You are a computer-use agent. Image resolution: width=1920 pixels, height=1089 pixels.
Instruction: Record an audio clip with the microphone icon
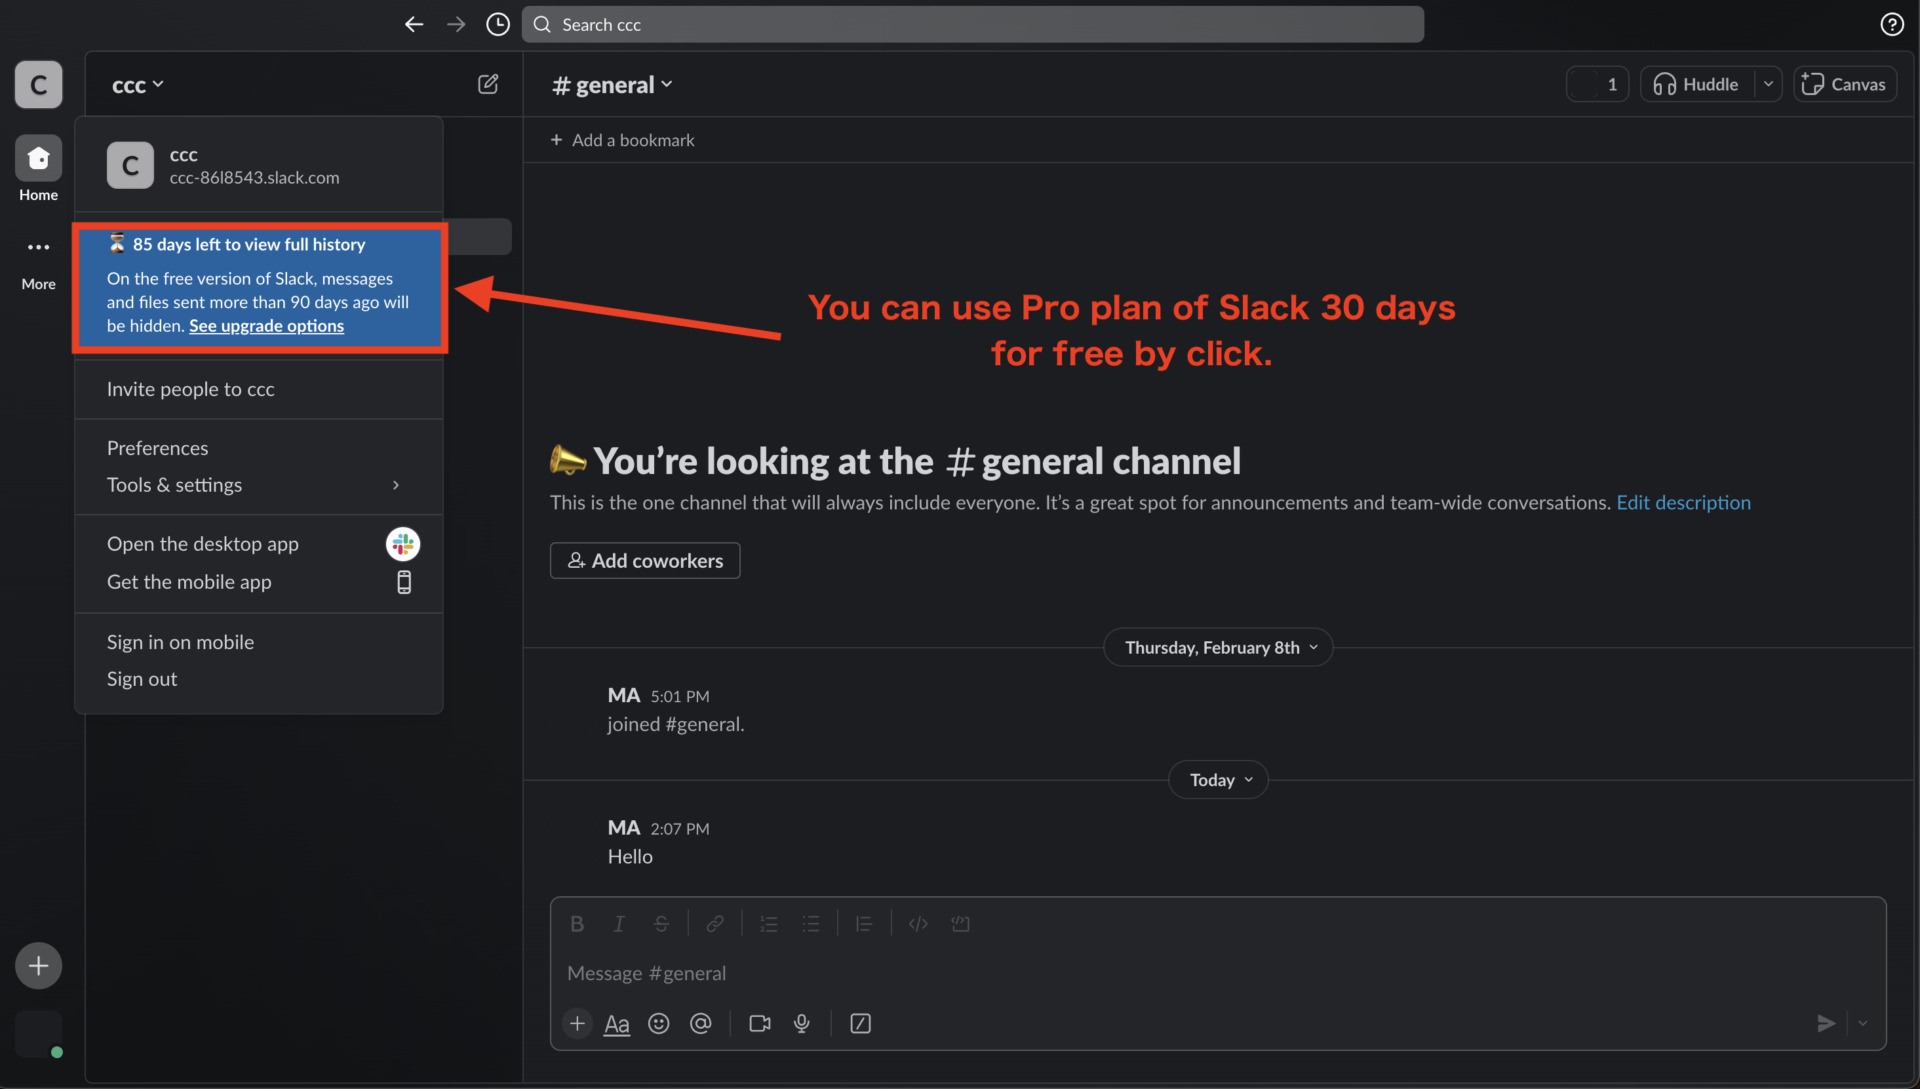click(801, 1023)
